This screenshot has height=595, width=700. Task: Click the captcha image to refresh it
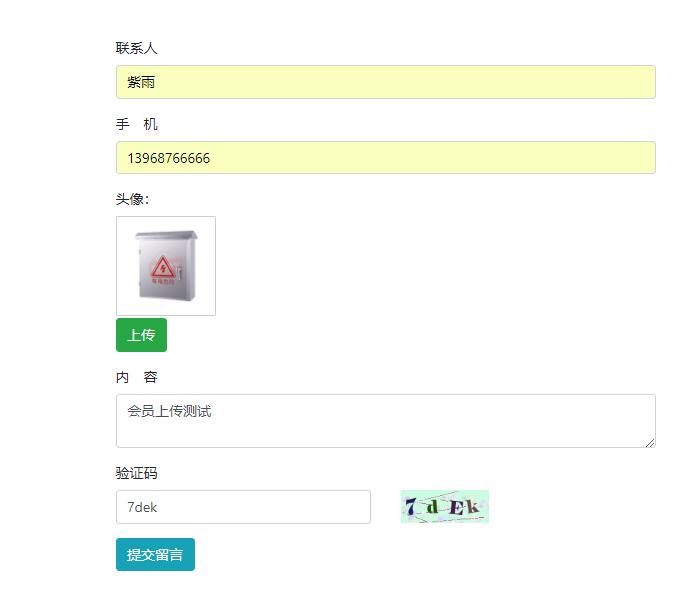[x=444, y=507]
